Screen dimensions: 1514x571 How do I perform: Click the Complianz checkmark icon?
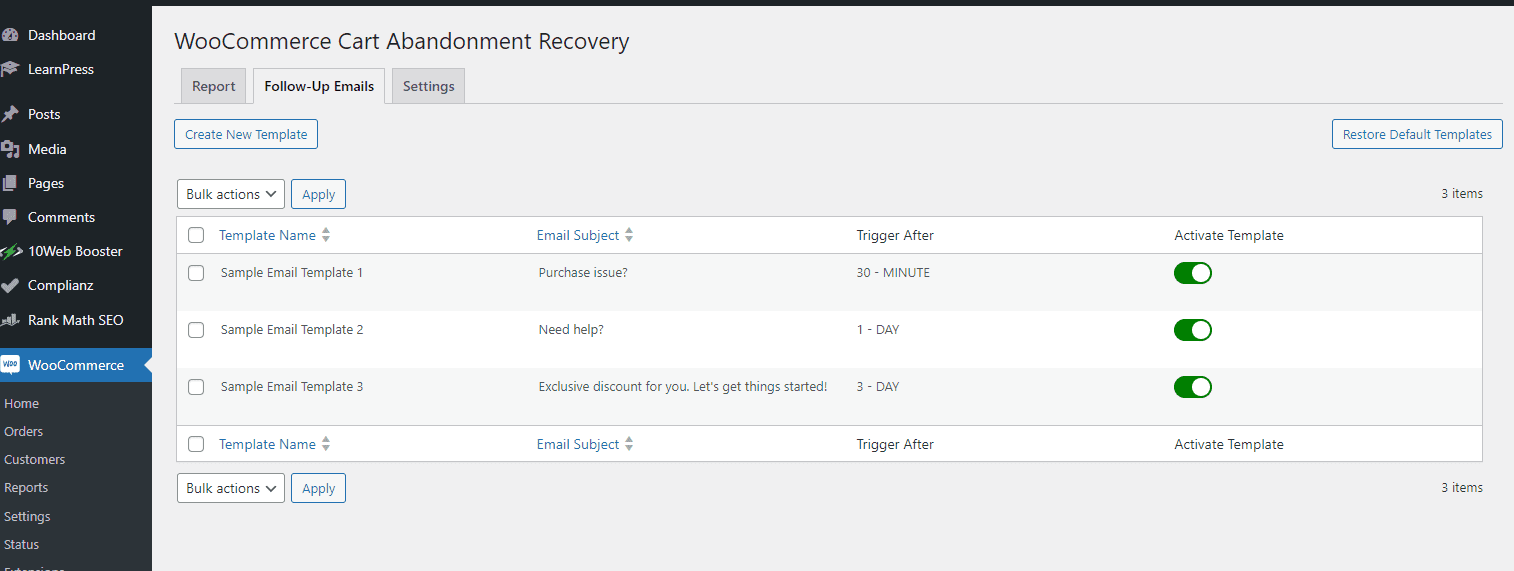pos(10,285)
